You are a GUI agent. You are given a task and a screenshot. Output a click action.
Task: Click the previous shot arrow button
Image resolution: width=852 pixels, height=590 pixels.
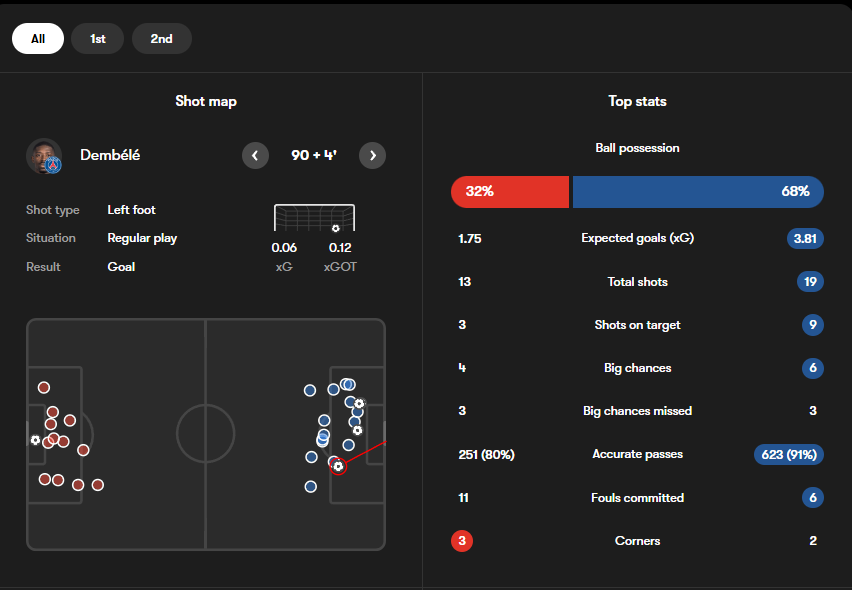click(255, 155)
